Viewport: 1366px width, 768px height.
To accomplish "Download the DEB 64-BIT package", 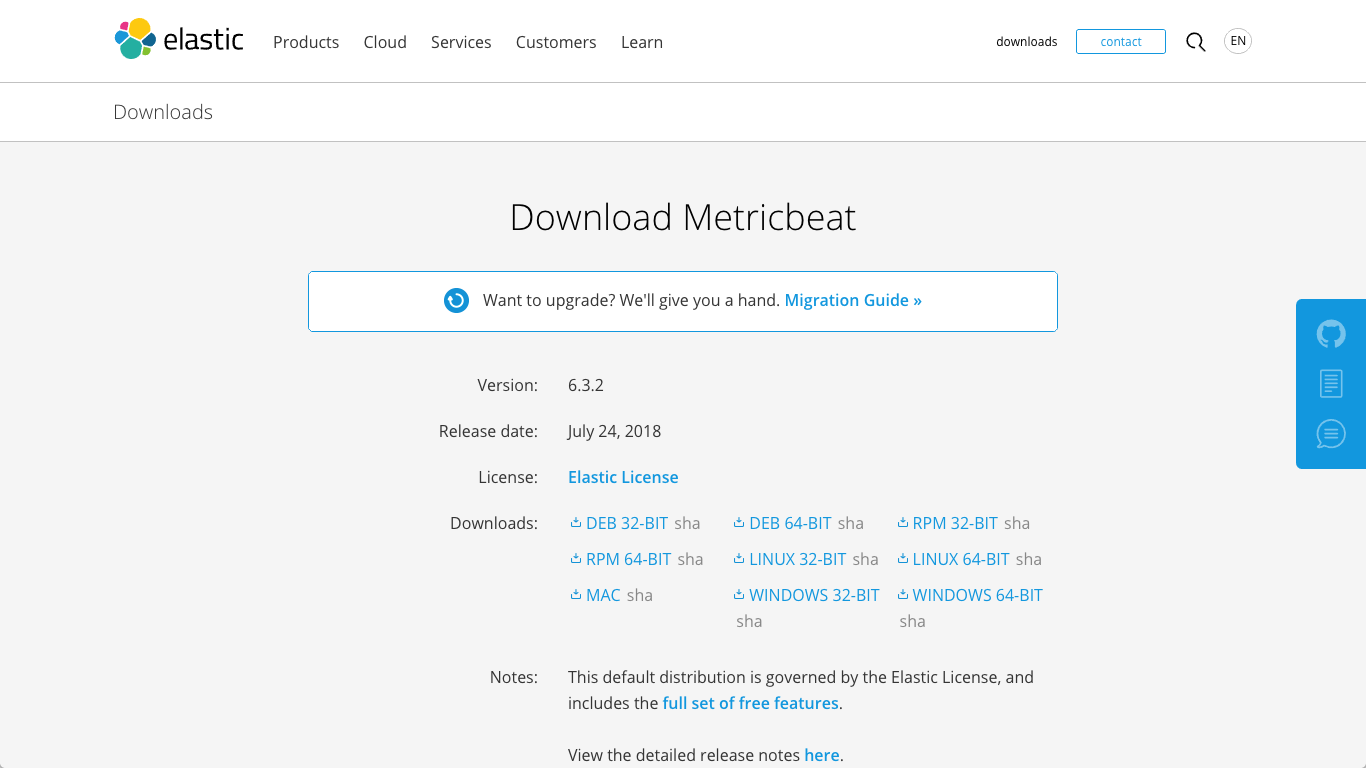I will (x=790, y=523).
